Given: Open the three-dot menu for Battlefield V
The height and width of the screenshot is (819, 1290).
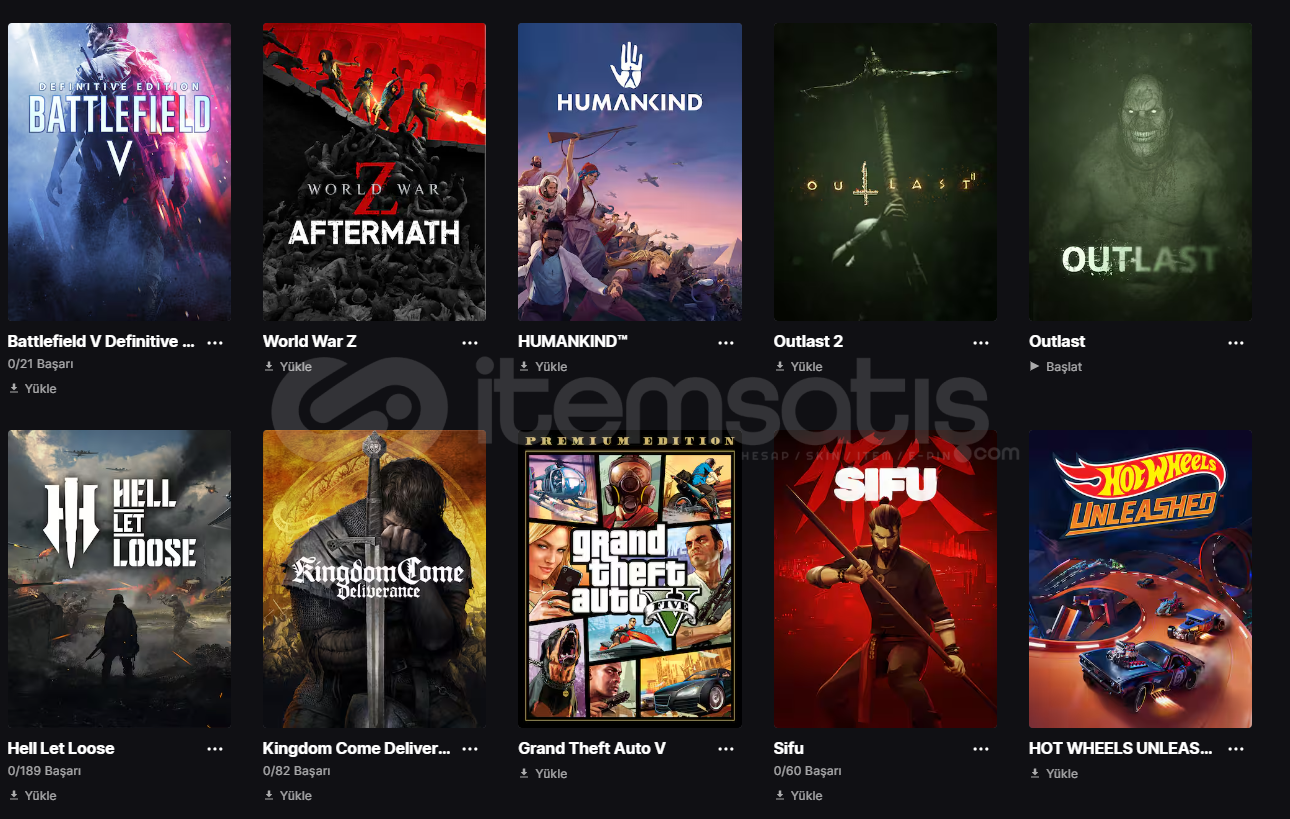Looking at the screenshot, I should [x=215, y=342].
